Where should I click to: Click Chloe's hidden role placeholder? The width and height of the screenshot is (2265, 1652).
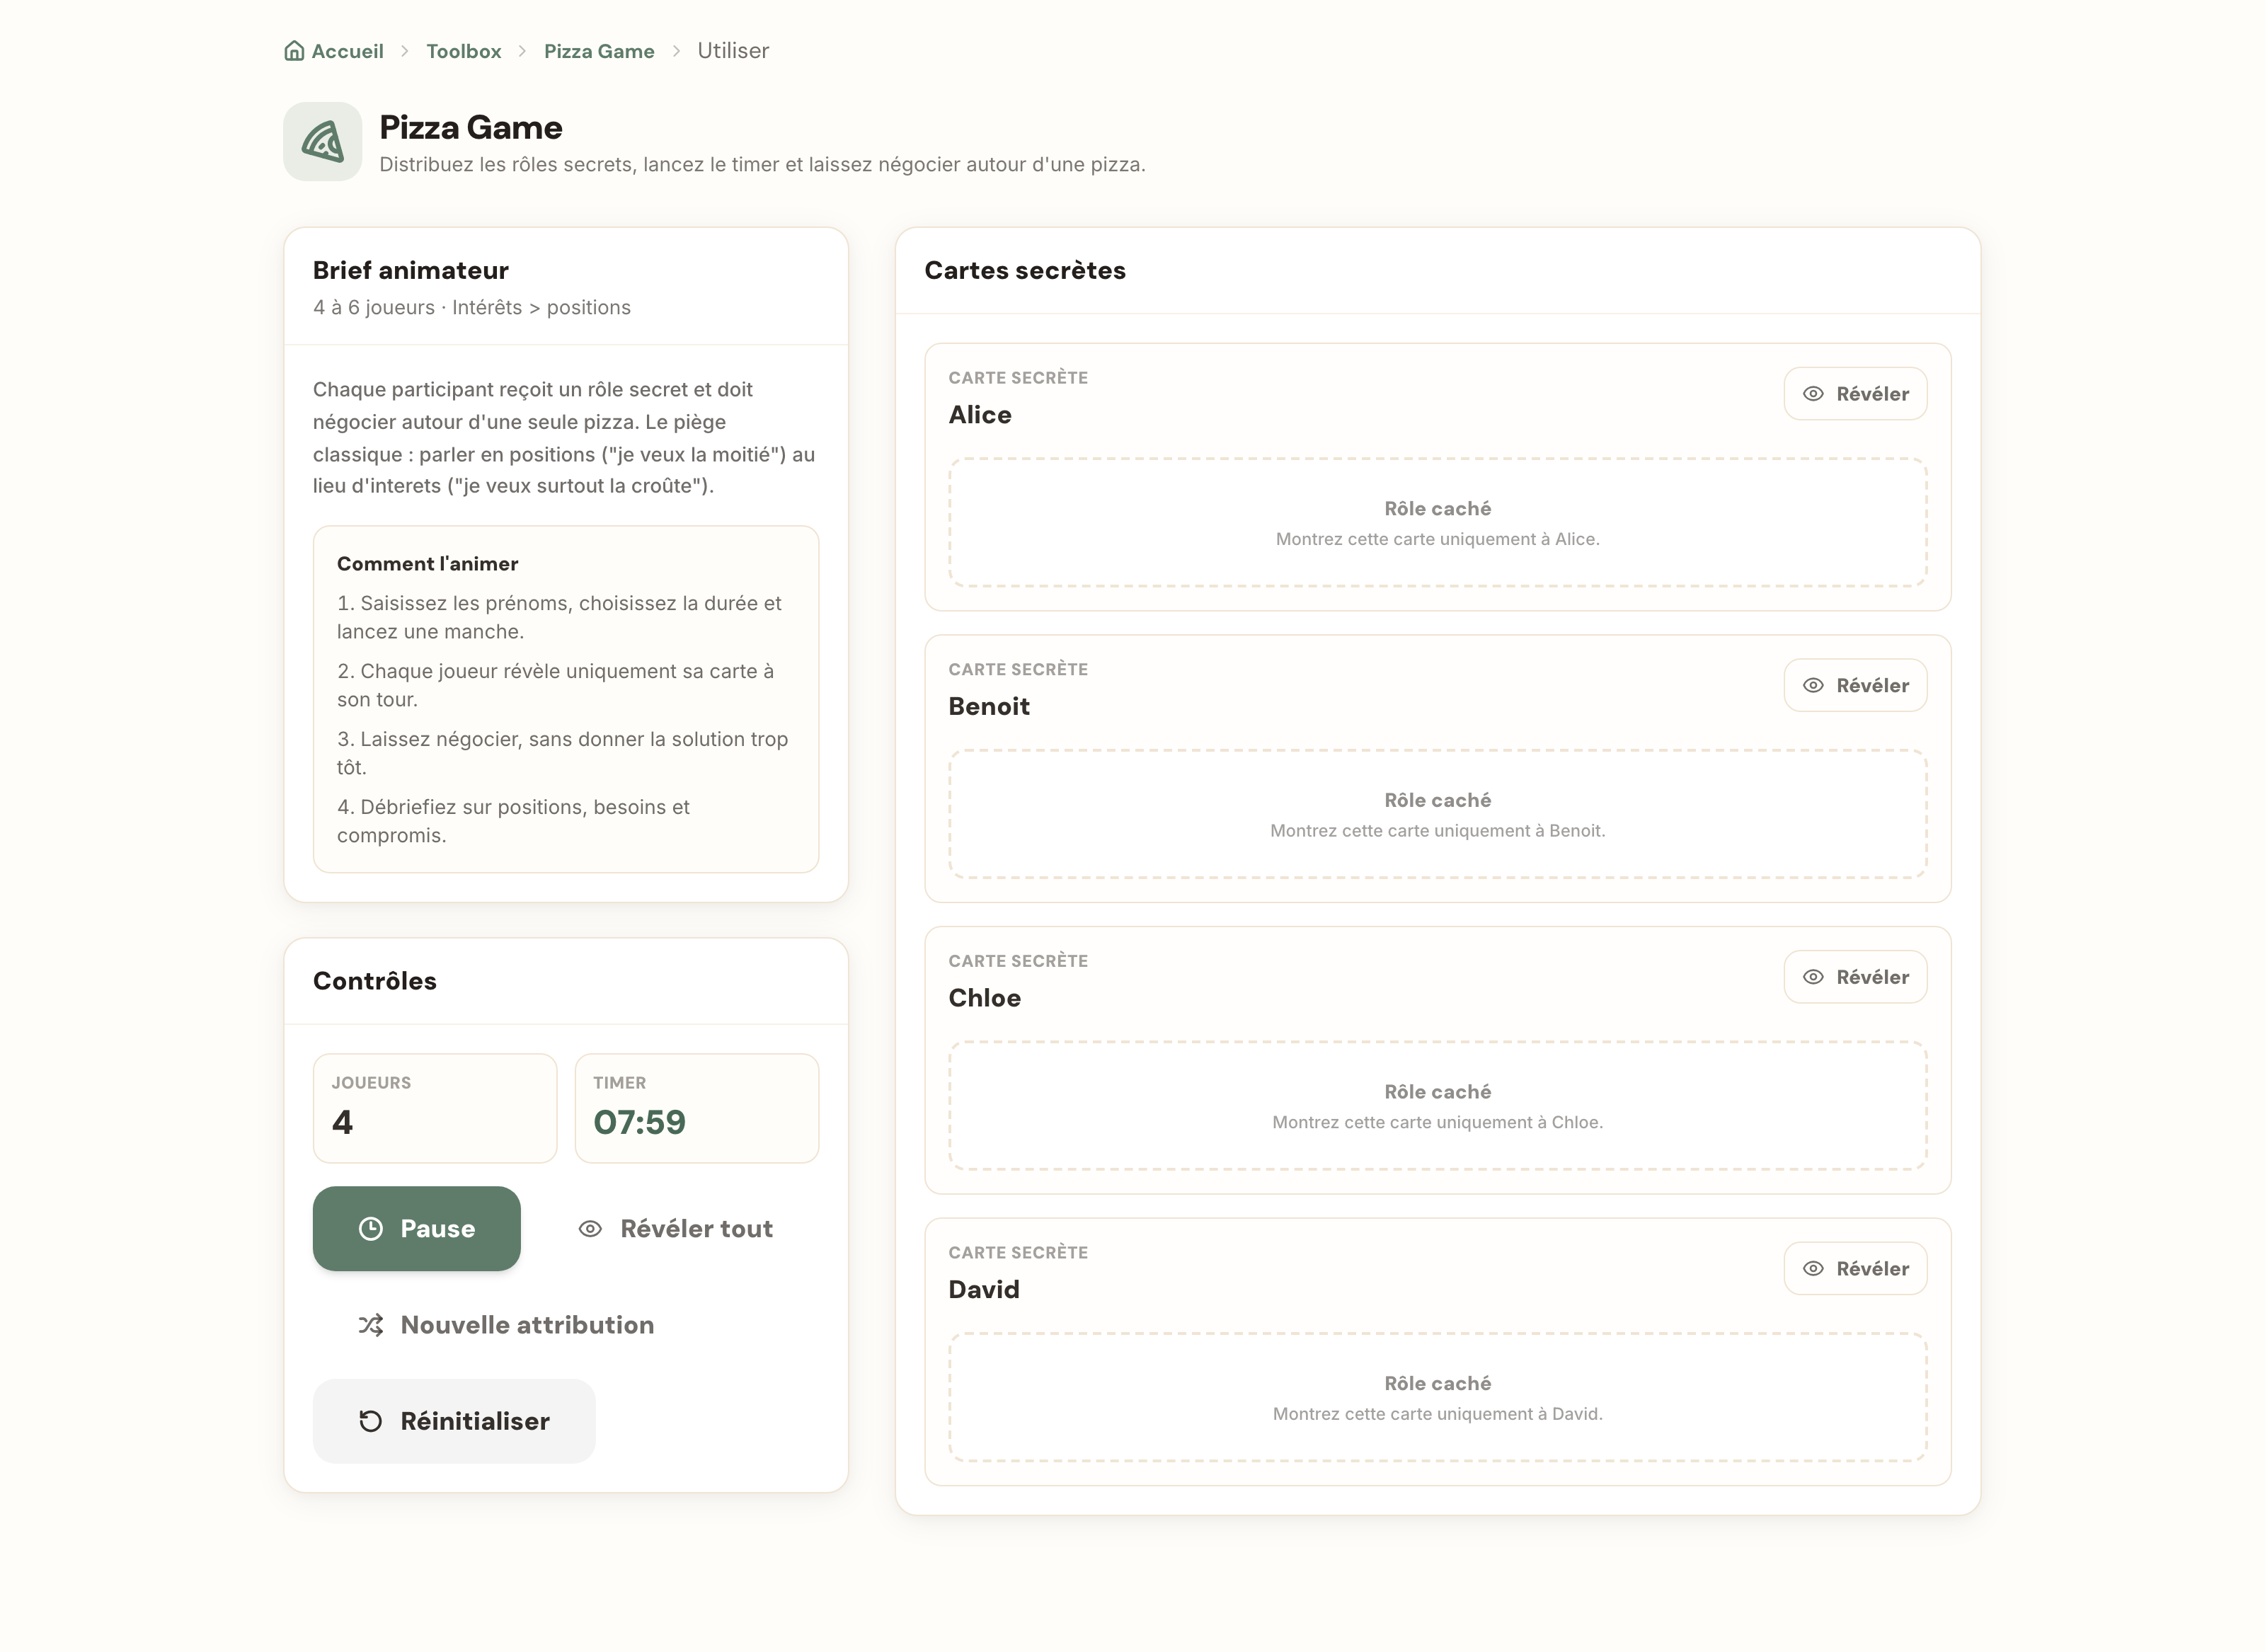point(1437,1105)
